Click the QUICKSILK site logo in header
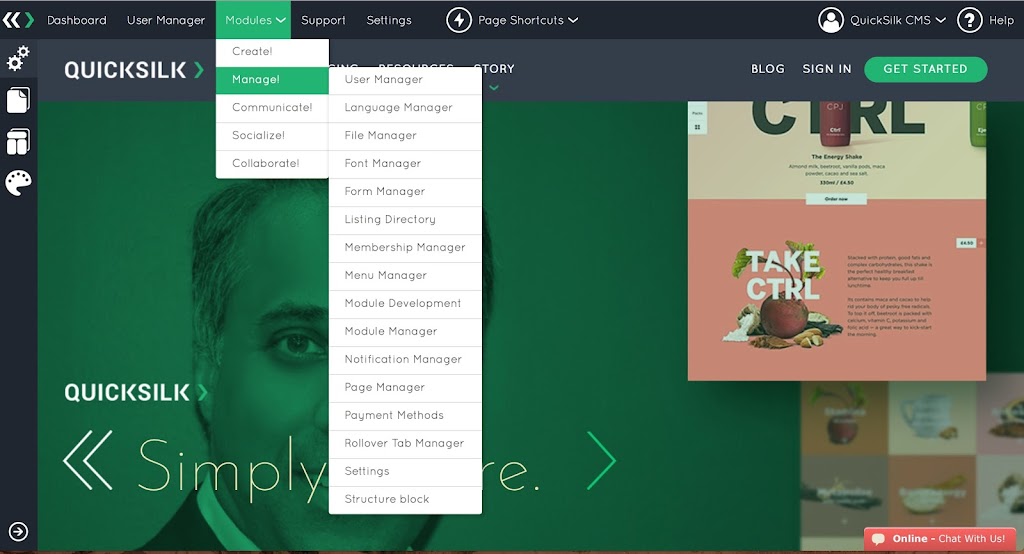 click(x=134, y=70)
